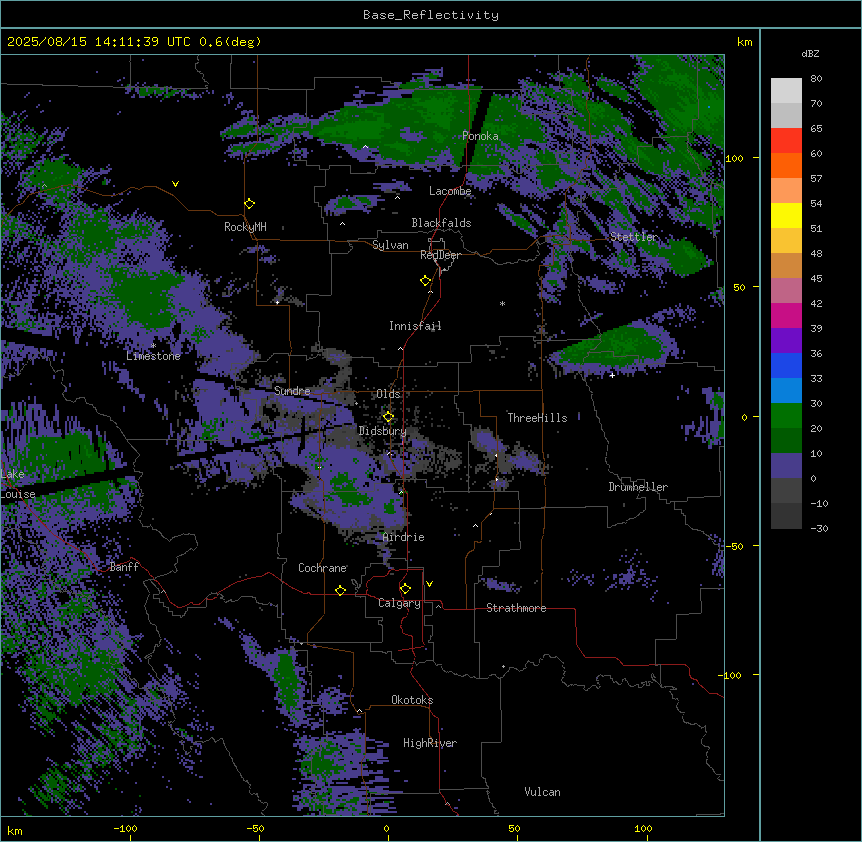The width and height of the screenshot is (862, 842).
Task: Click the 80 value atop the dBZ legend
Action: point(816,79)
